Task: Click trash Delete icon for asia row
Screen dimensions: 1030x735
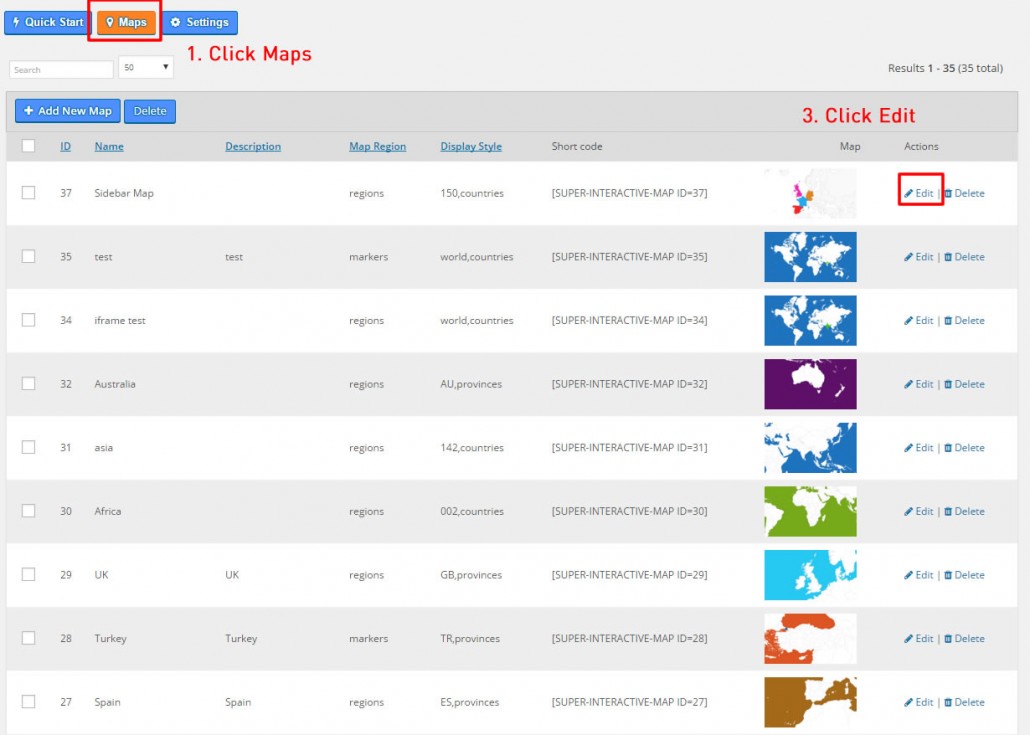Action: coord(948,448)
